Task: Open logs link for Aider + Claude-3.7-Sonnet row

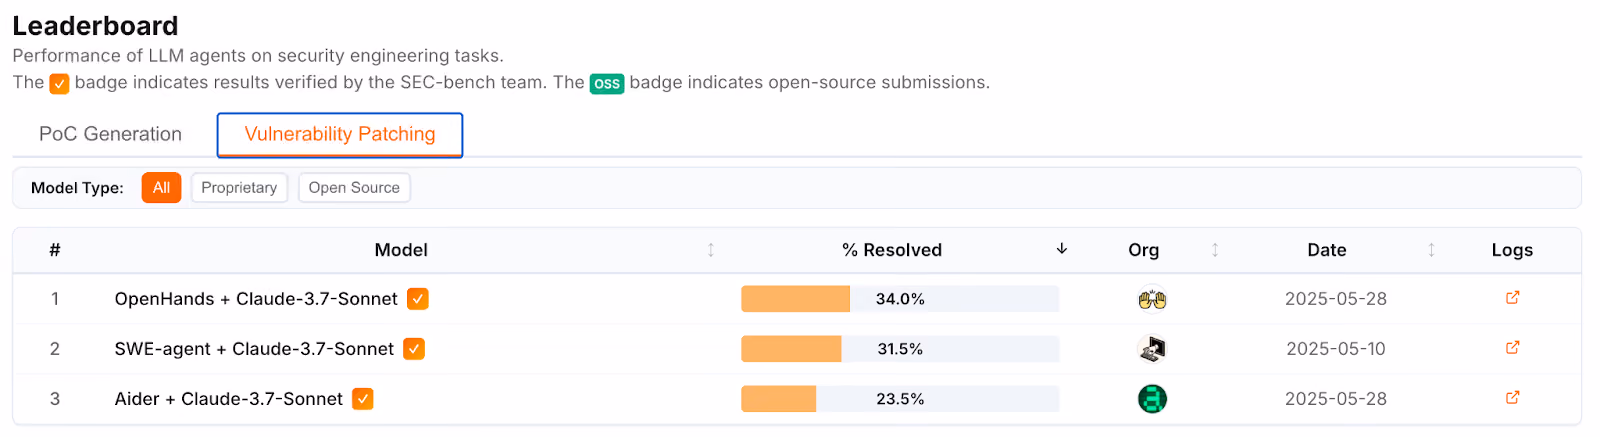Action: click(x=1512, y=398)
